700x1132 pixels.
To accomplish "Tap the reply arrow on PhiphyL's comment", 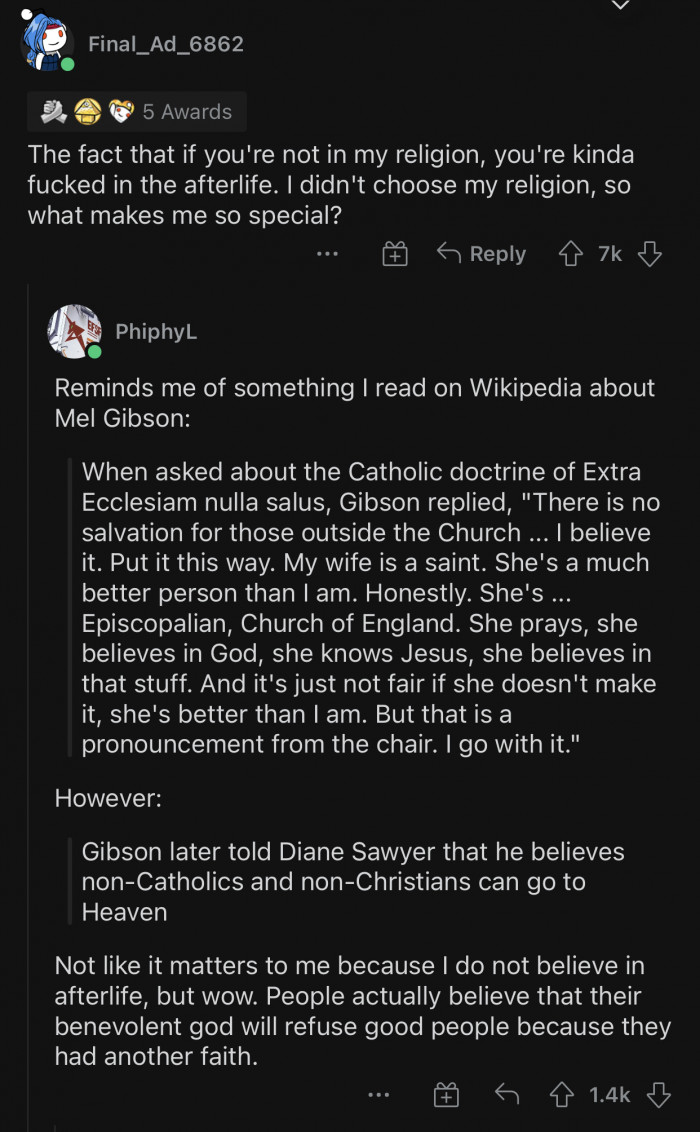I will 508,1094.
